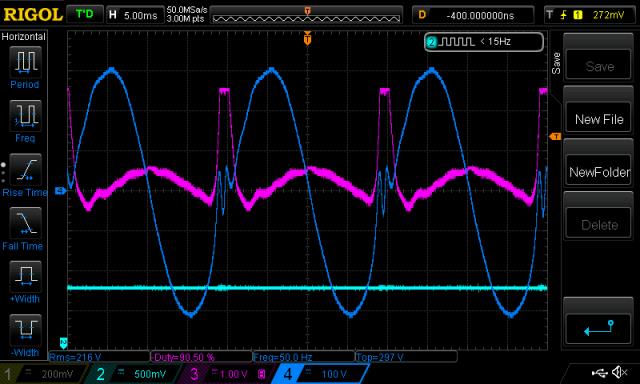
Task: Click the NewFolder button
Action: tap(599, 172)
